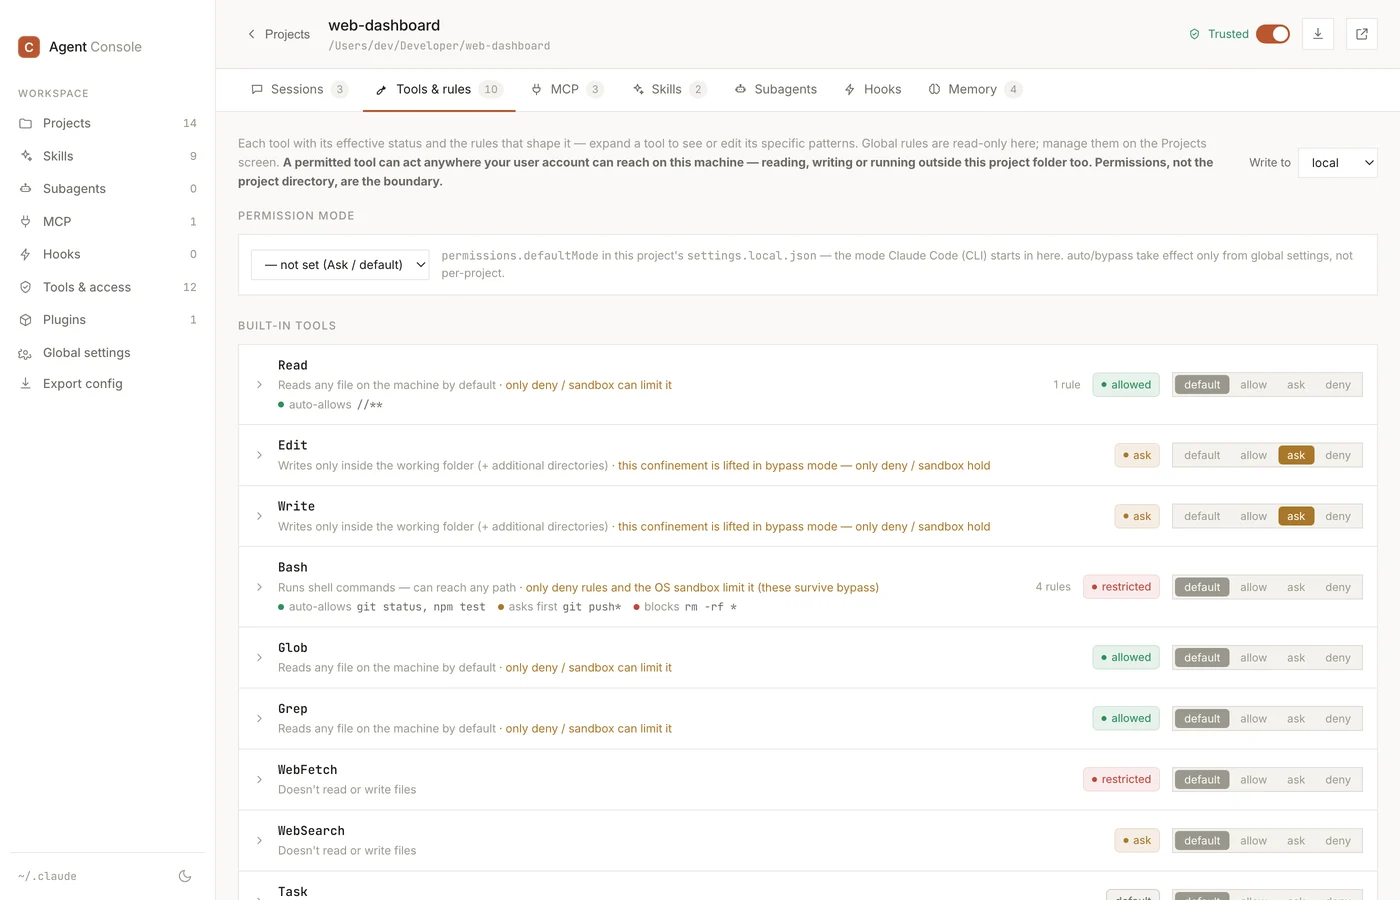This screenshot has height=900, width=1400.
Task: Turn off the Trusted toggle switch
Action: point(1273,34)
